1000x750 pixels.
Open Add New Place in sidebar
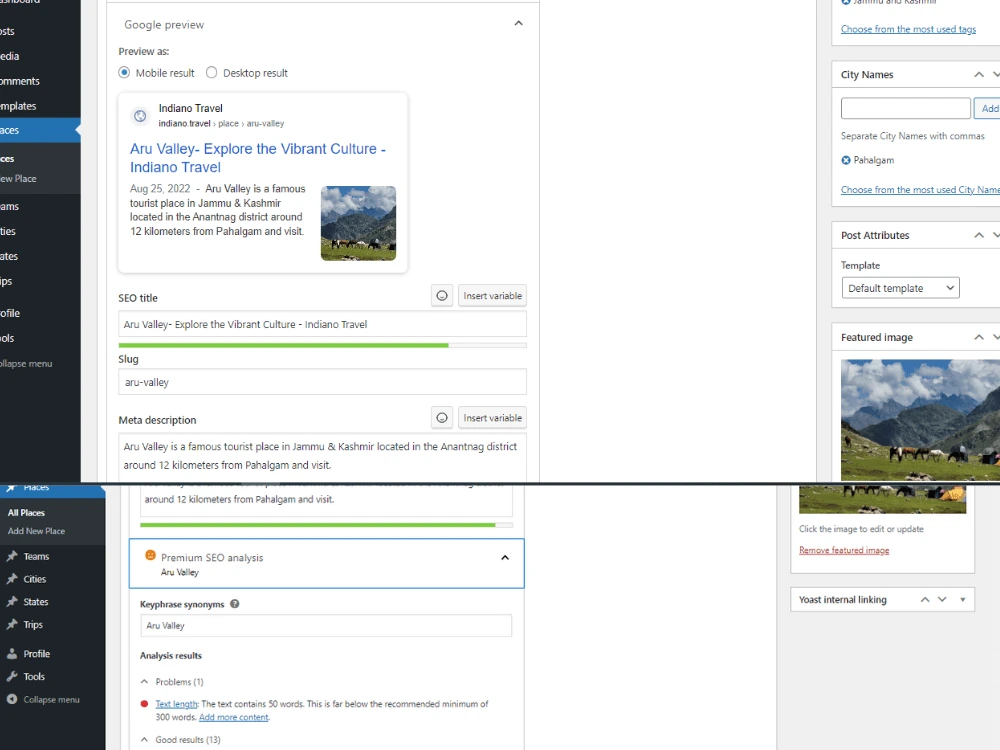coord(36,531)
